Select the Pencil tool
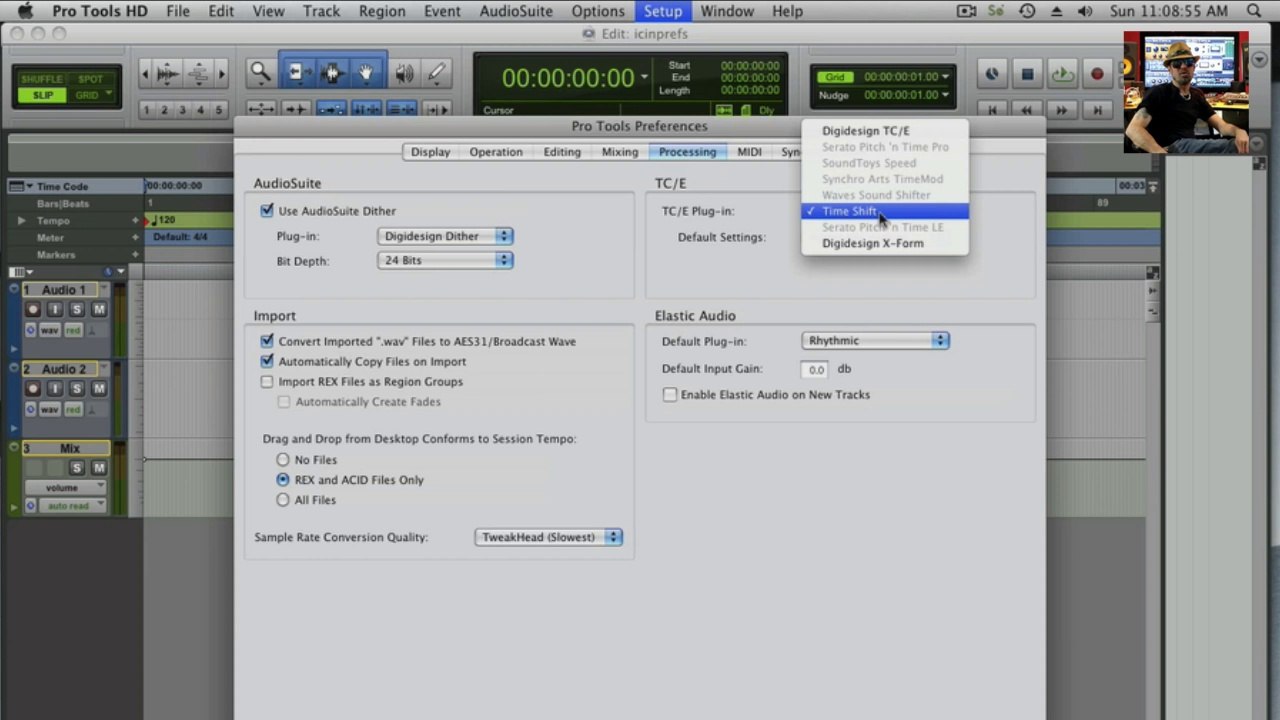Screen dimensions: 1280x720 436,73
